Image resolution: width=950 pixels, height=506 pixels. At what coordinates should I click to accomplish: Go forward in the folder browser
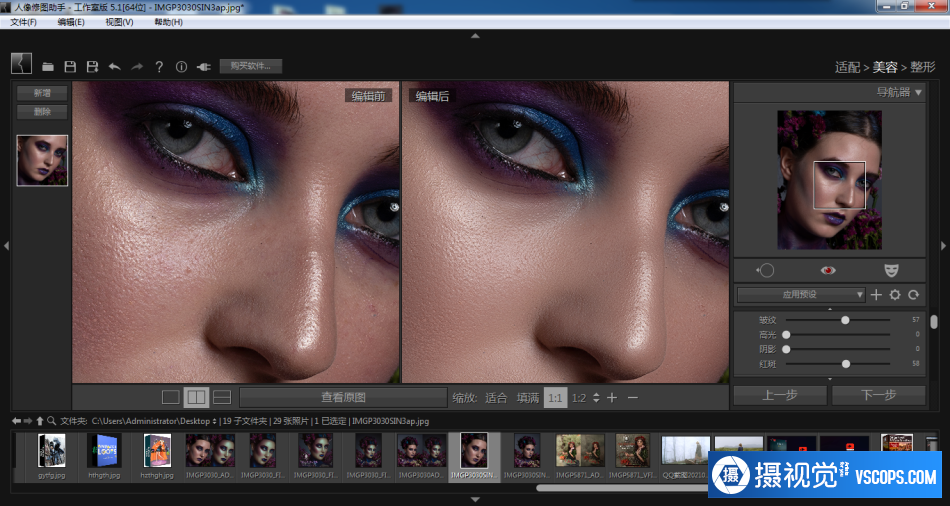tap(28, 421)
